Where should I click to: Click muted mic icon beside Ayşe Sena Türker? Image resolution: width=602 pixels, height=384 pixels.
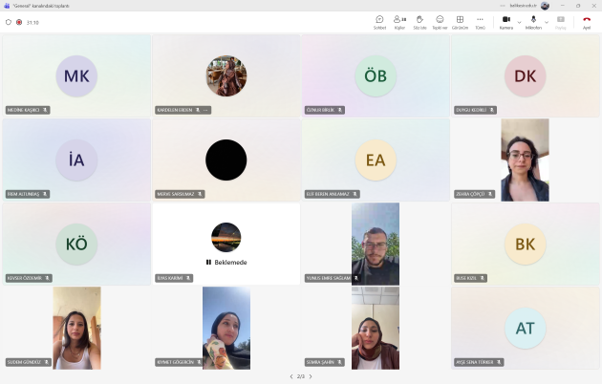click(x=499, y=362)
